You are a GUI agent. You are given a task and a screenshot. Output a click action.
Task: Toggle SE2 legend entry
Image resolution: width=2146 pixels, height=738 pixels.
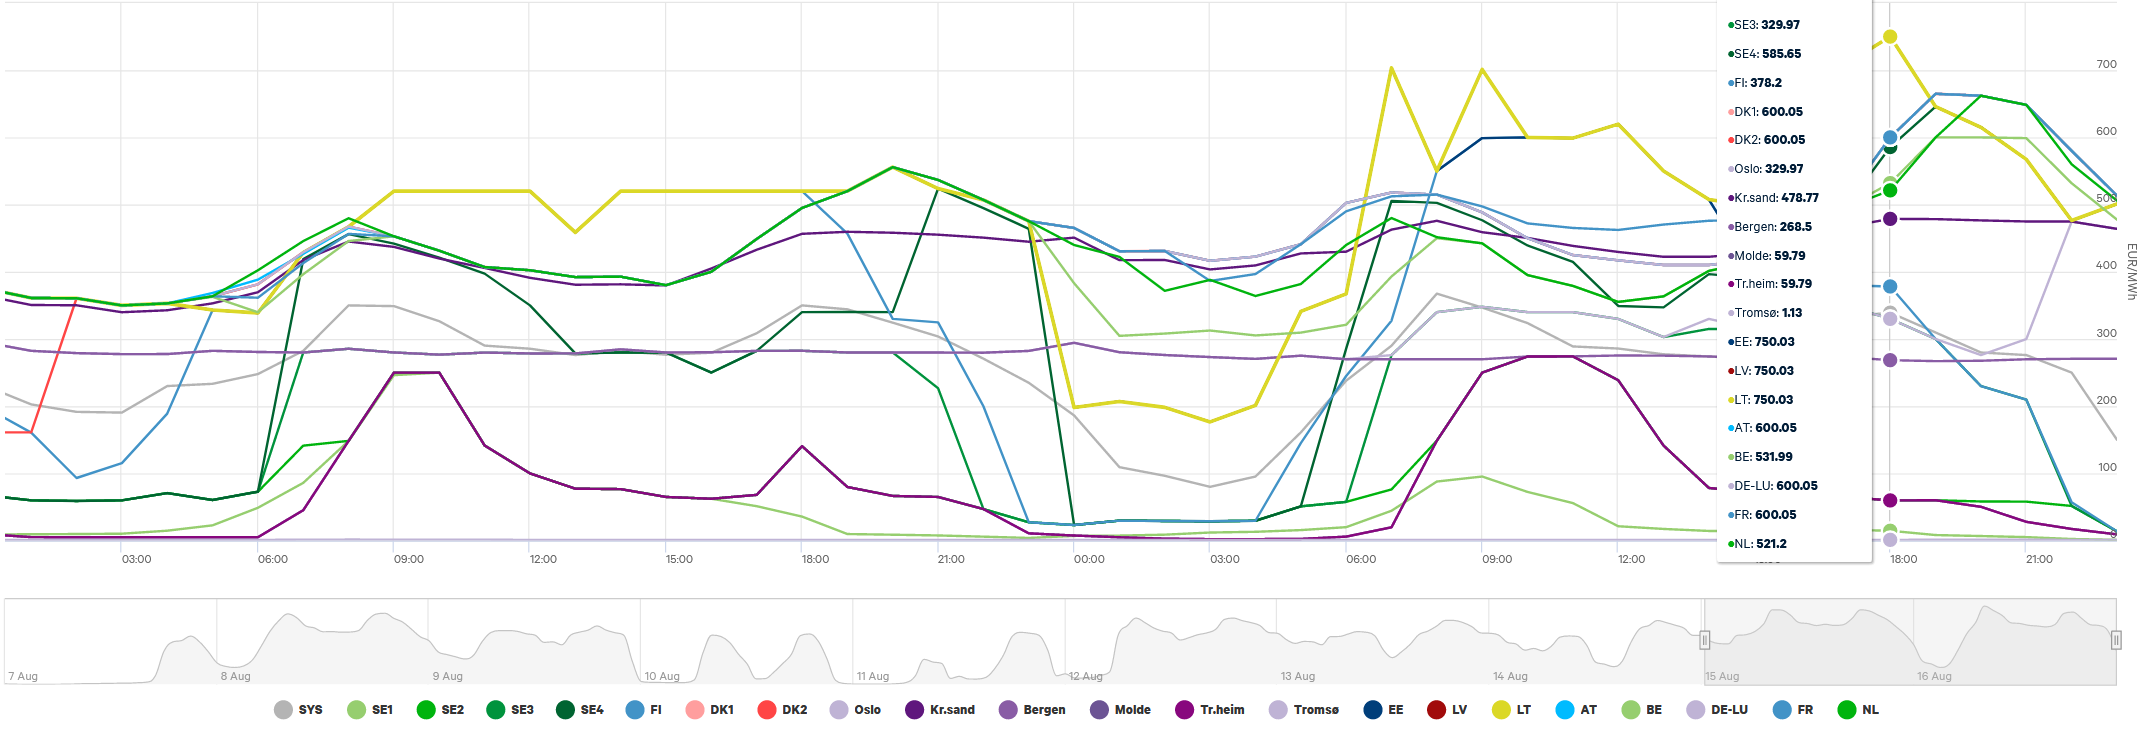(x=440, y=710)
